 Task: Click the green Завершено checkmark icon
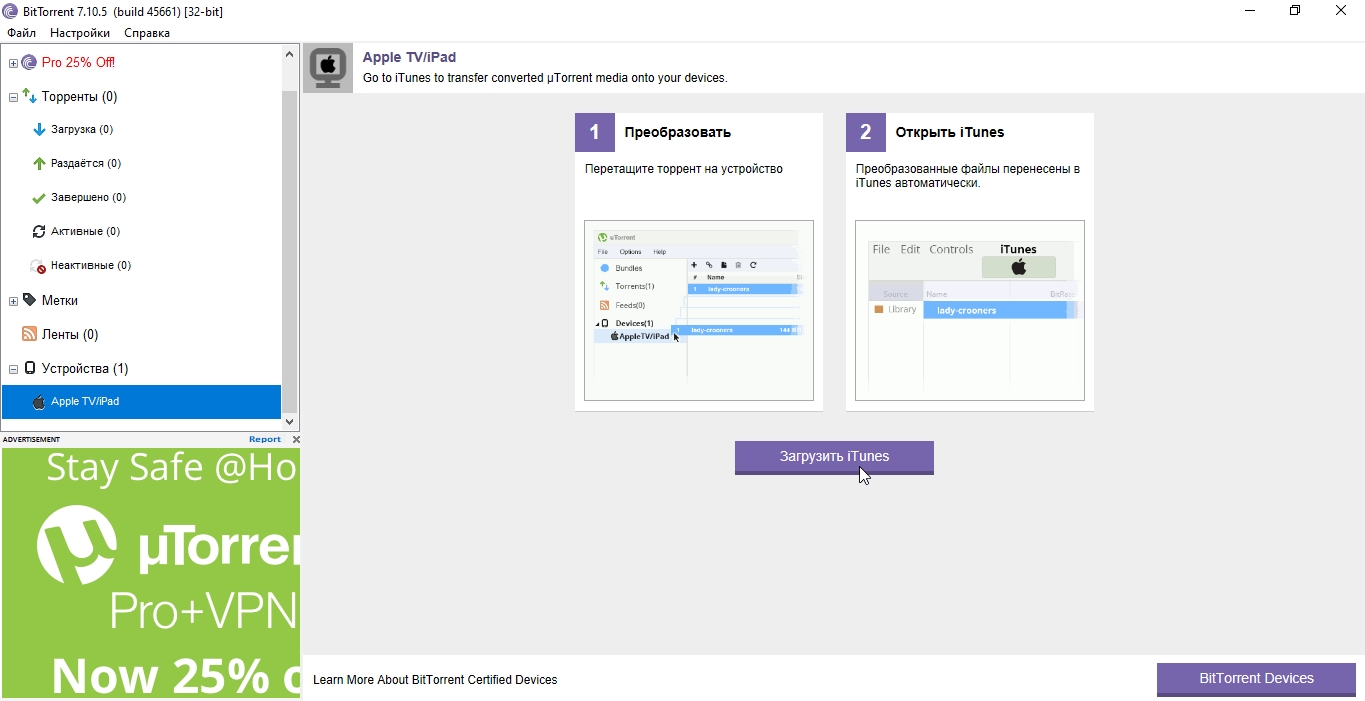[39, 198]
